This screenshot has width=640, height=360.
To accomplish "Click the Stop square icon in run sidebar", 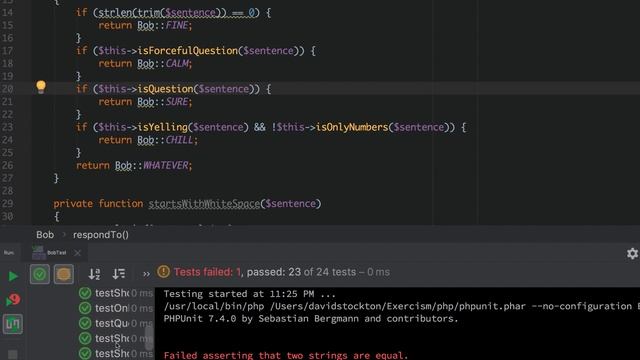I will coord(13,354).
